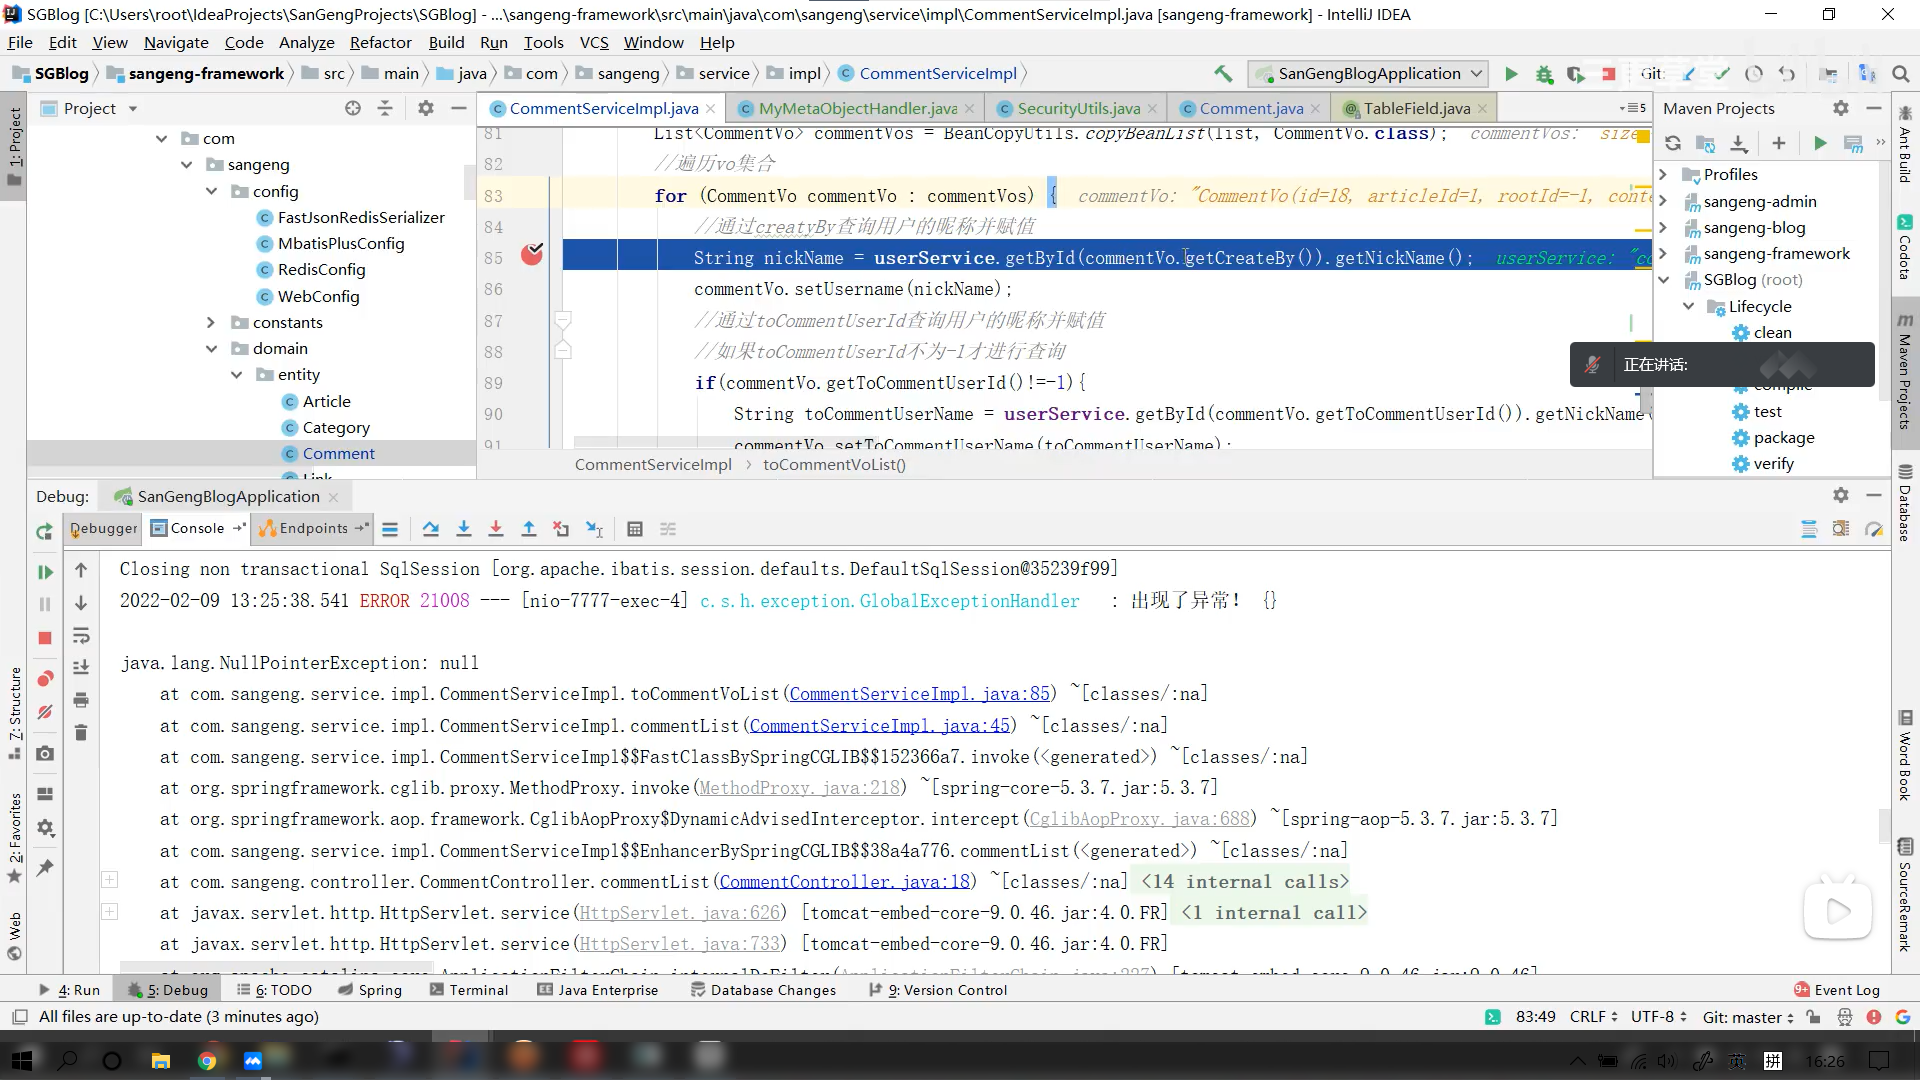Image resolution: width=1920 pixels, height=1080 pixels.
Task: Click the clean Maven lifecycle item
Action: coord(1774,332)
